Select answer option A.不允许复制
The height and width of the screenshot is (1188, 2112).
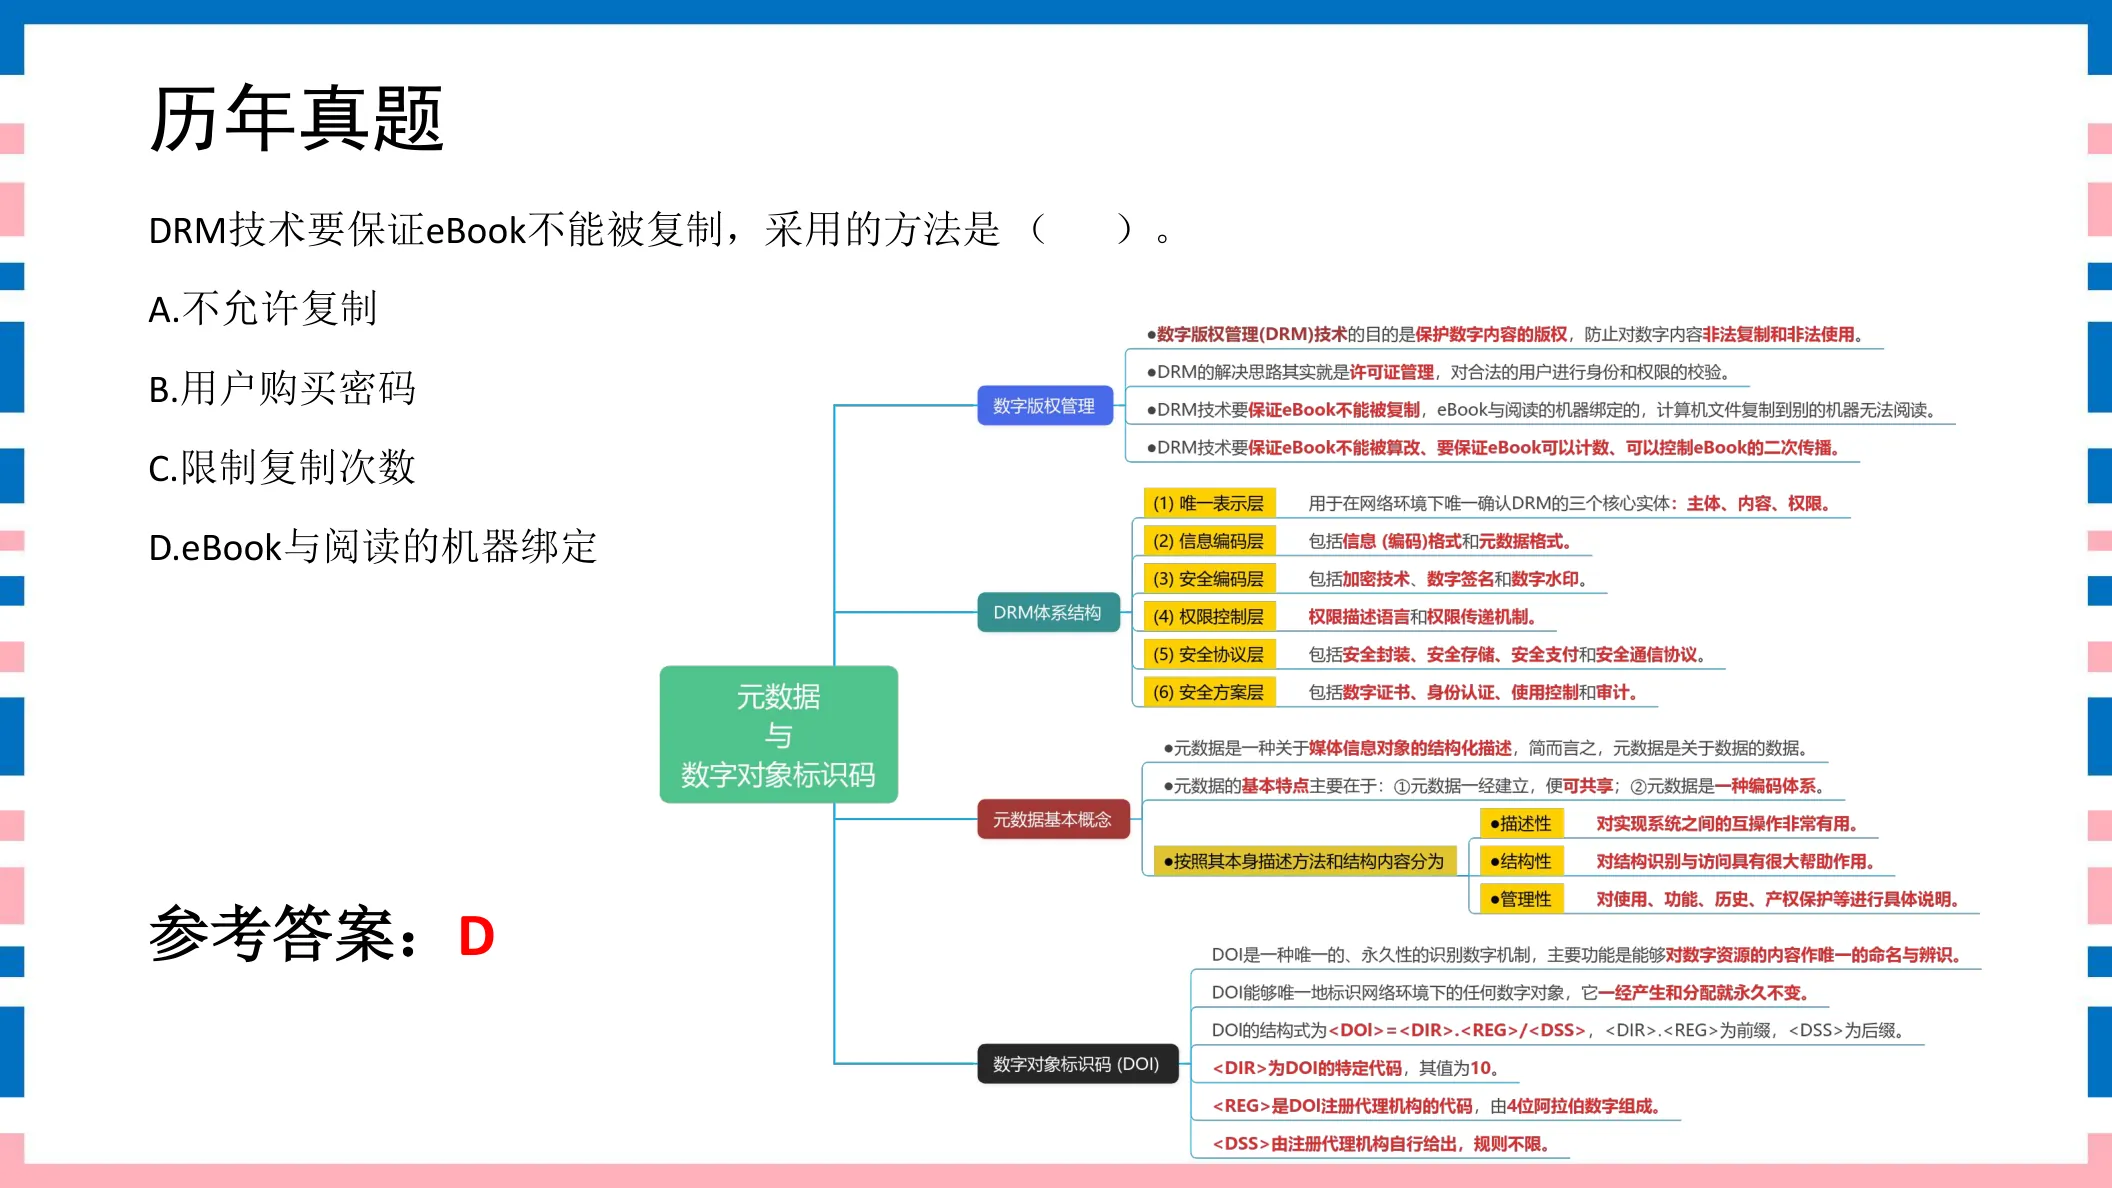click(x=263, y=308)
